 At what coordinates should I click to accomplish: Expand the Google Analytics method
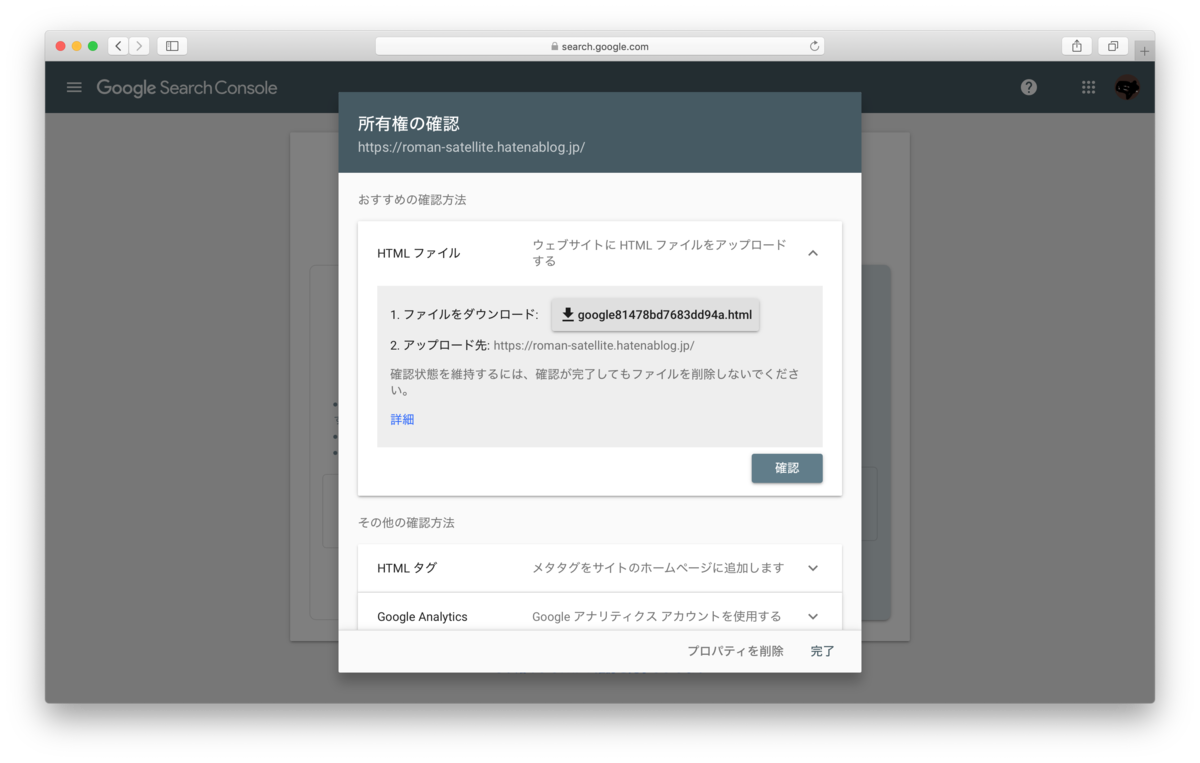[600, 616]
